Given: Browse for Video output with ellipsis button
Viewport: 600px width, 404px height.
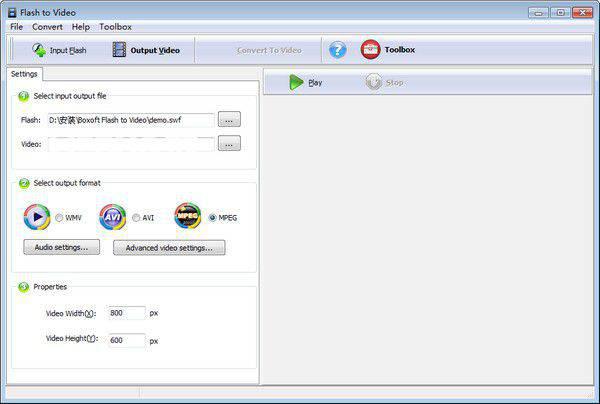Looking at the screenshot, I should coord(229,143).
